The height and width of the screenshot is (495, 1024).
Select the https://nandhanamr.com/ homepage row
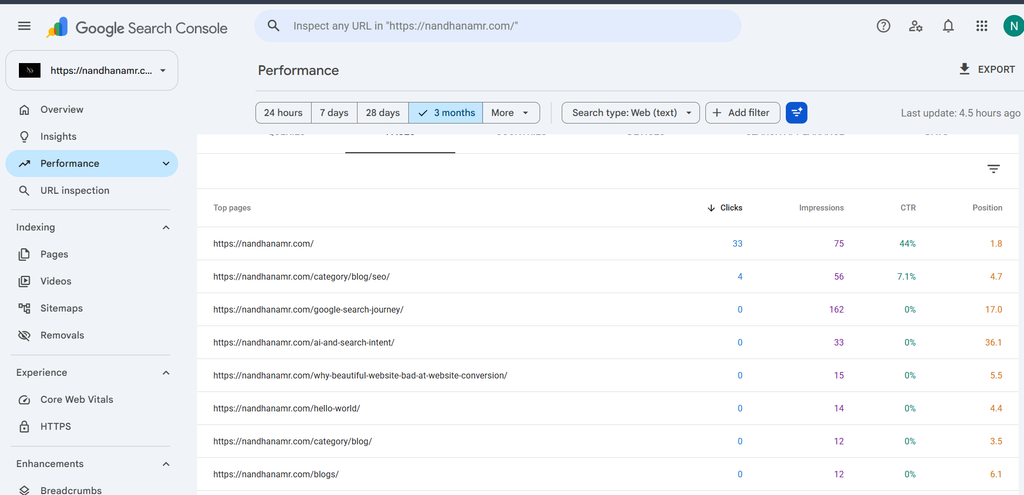point(610,244)
